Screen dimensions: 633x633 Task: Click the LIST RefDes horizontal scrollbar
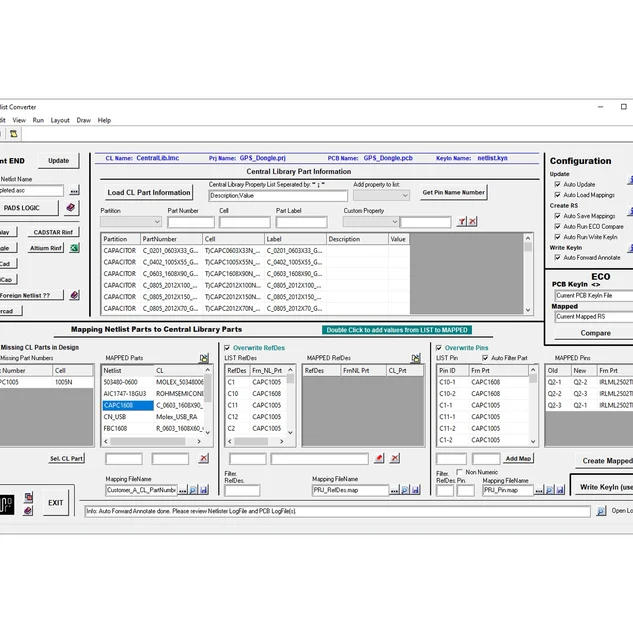256,441
